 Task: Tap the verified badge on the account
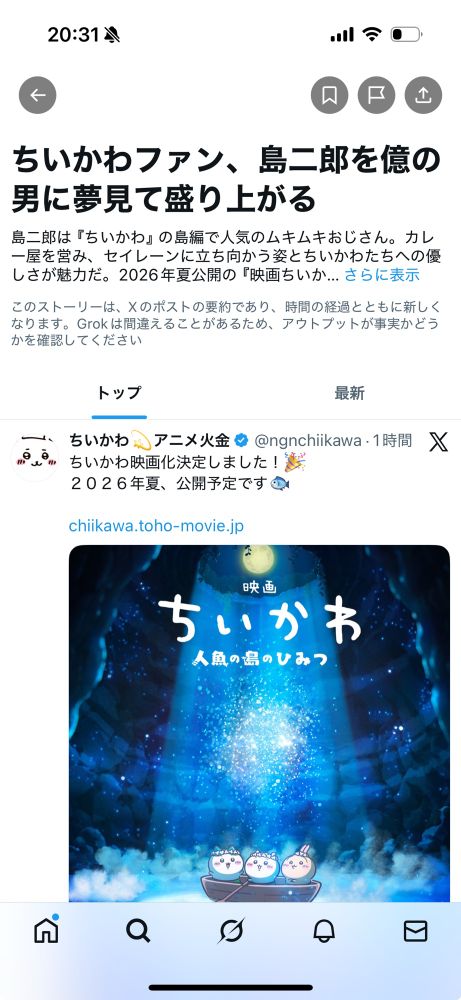pos(241,440)
